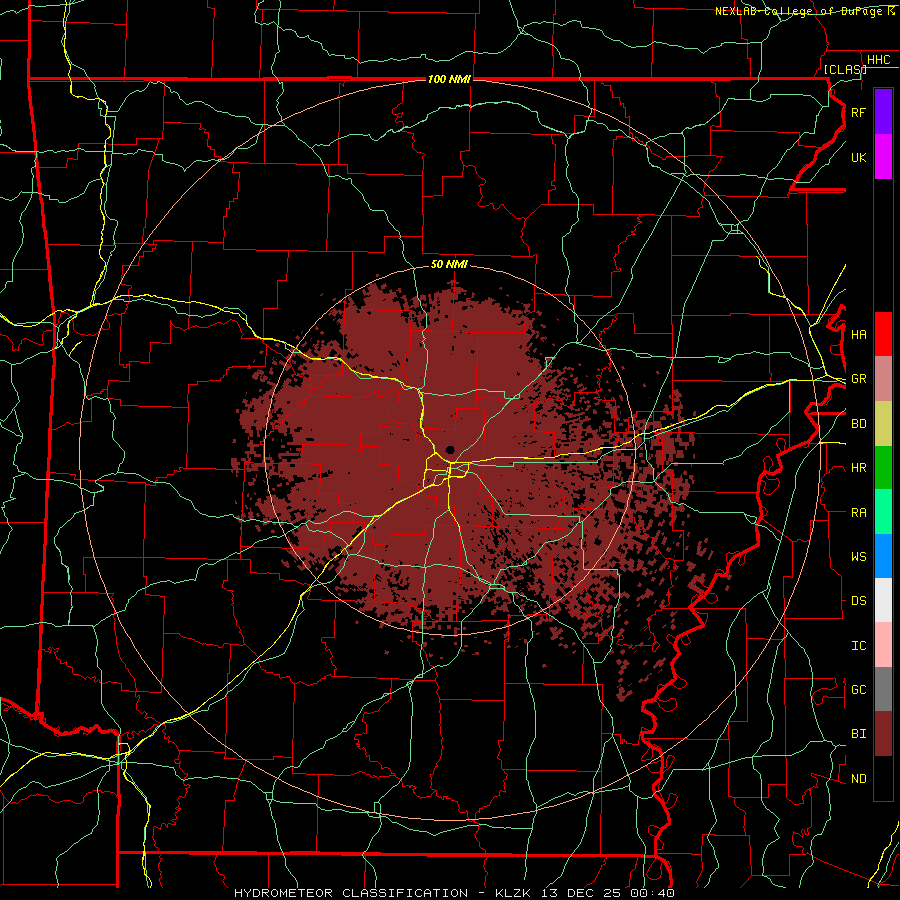Screen dimensions: 900x900
Task: Click the WS legend label
Action: [x=858, y=557]
